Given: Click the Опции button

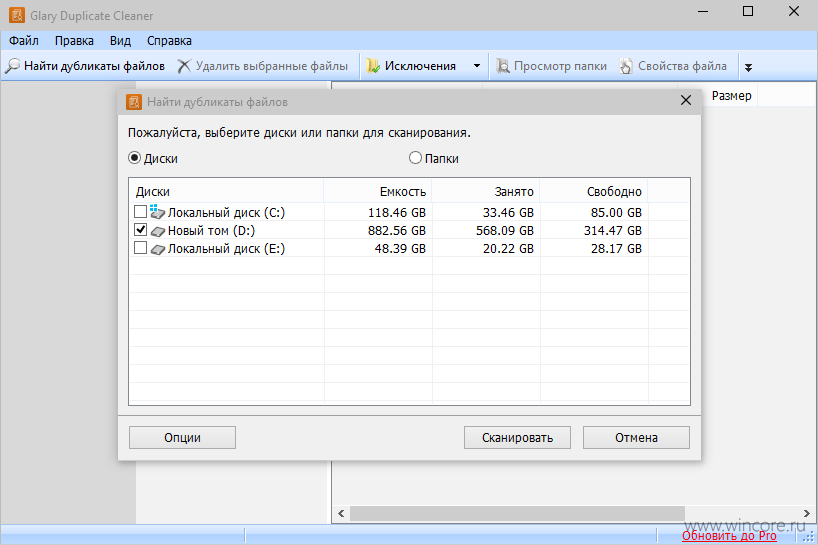Looking at the screenshot, I should 182,438.
